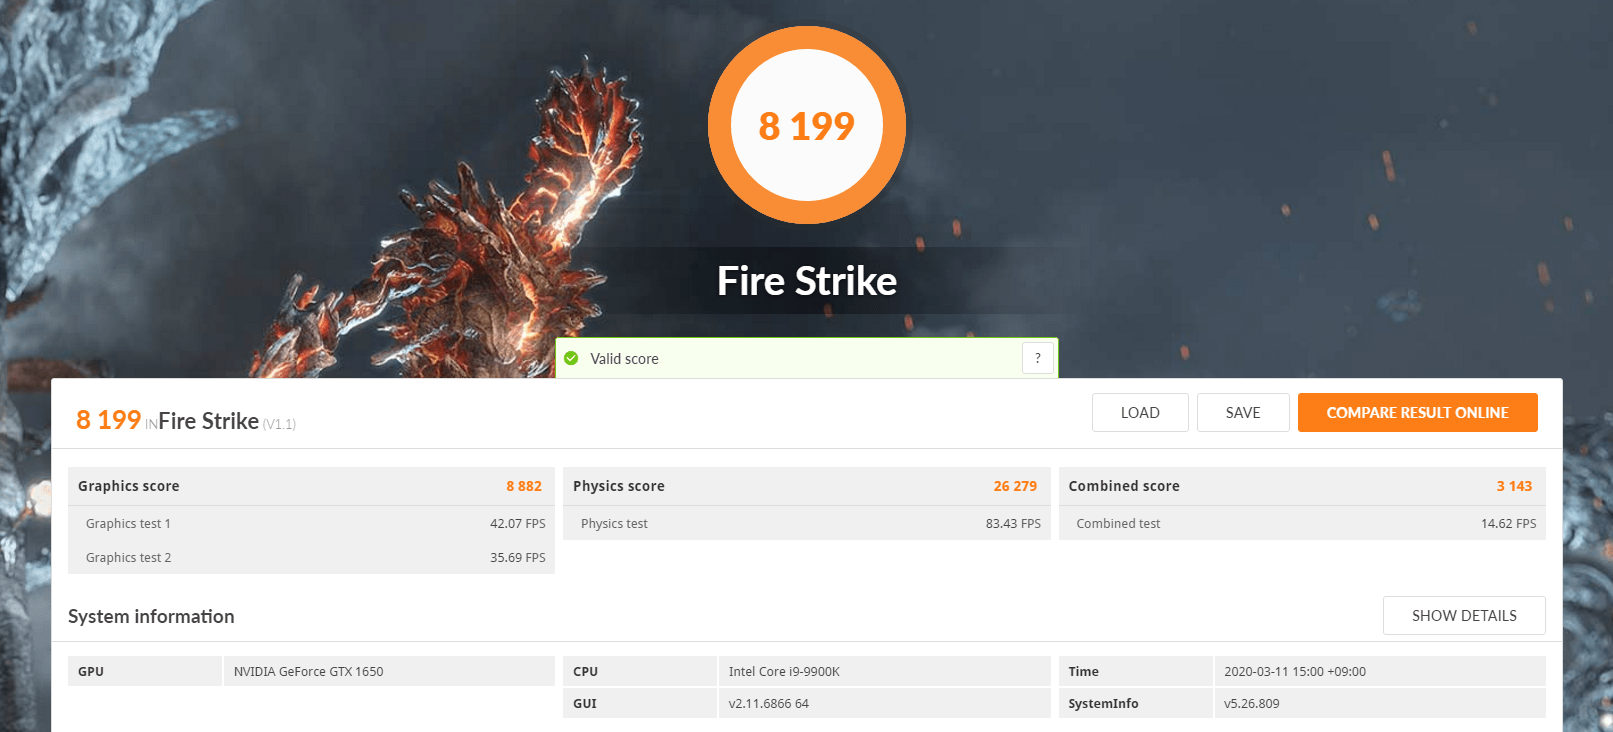Open the question mark help button

pyautogui.click(x=1038, y=358)
